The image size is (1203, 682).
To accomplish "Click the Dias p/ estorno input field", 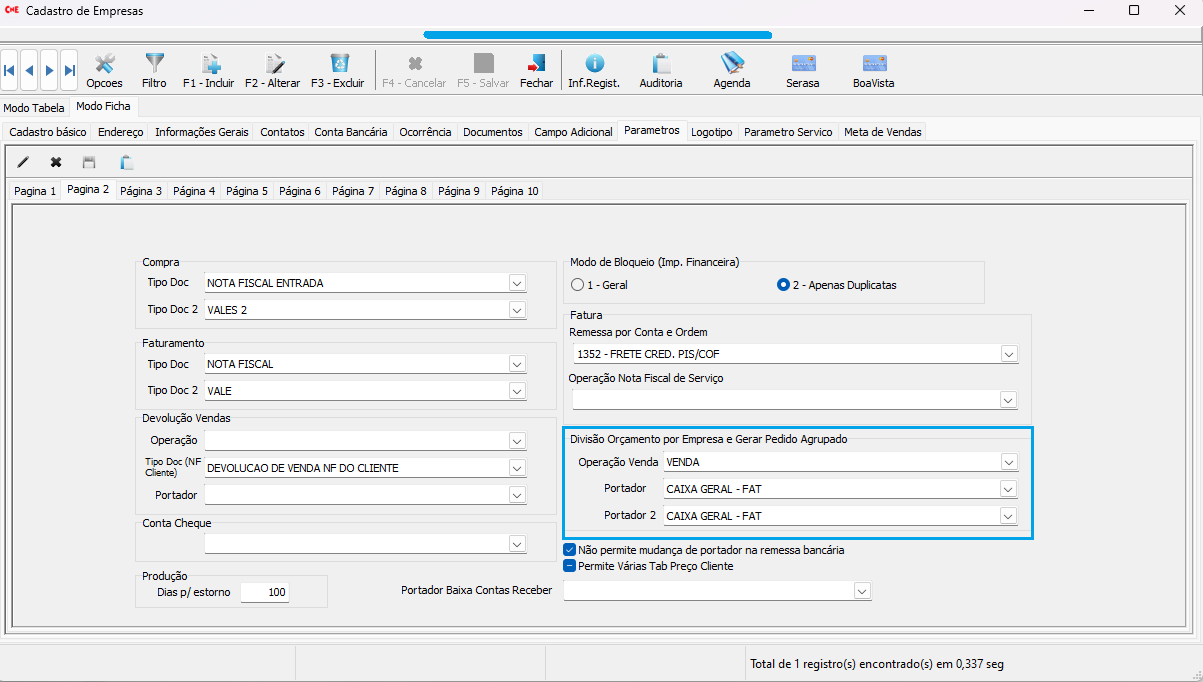I will point(265,593).
